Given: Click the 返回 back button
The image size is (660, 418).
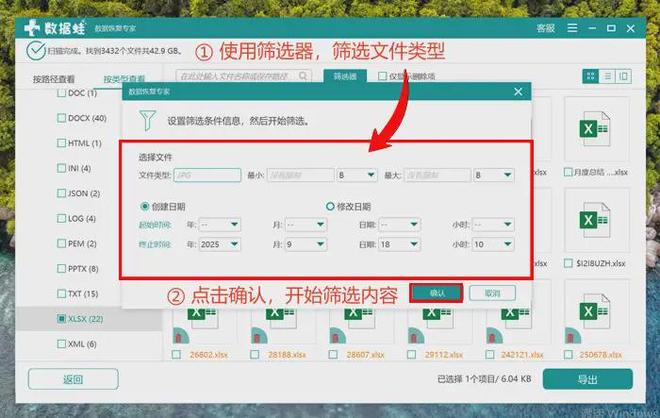Looking at the screenshot, I should coord(73,379).
